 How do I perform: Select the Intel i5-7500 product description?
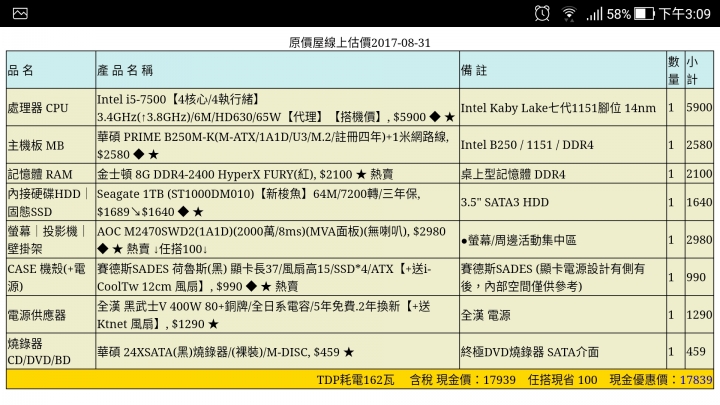277,107
